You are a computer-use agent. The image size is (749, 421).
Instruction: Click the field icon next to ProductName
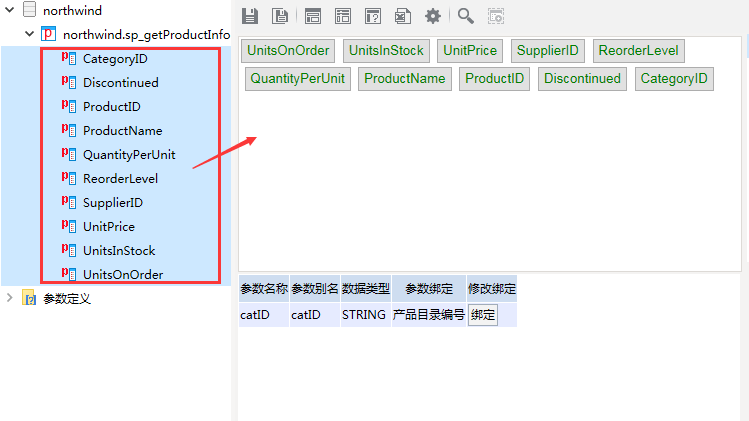coord(69,130)
